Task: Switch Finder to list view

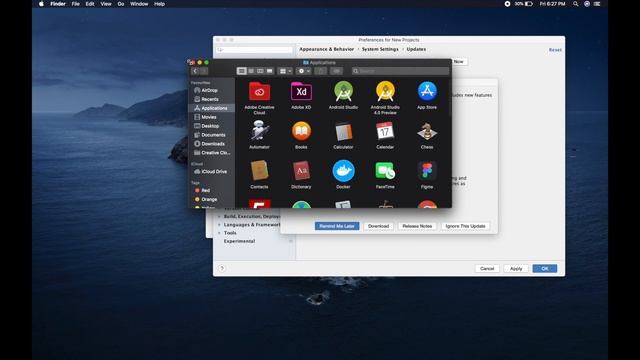Action: (251, 71)
